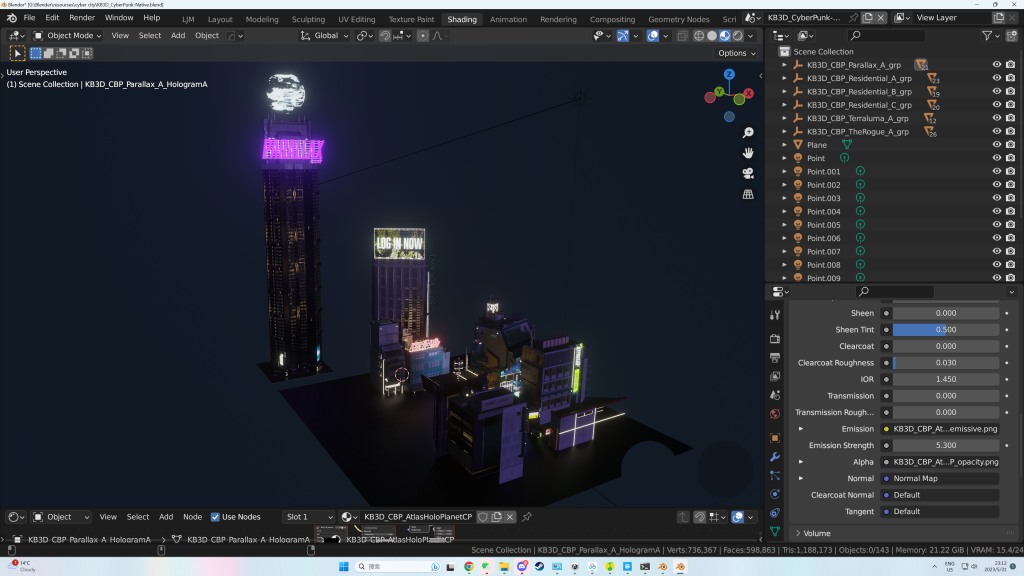Image resolution: width=1024 pixels, height=576 pixels.
Task: Hide Plane object eye icon
Action: click(997, 144)
